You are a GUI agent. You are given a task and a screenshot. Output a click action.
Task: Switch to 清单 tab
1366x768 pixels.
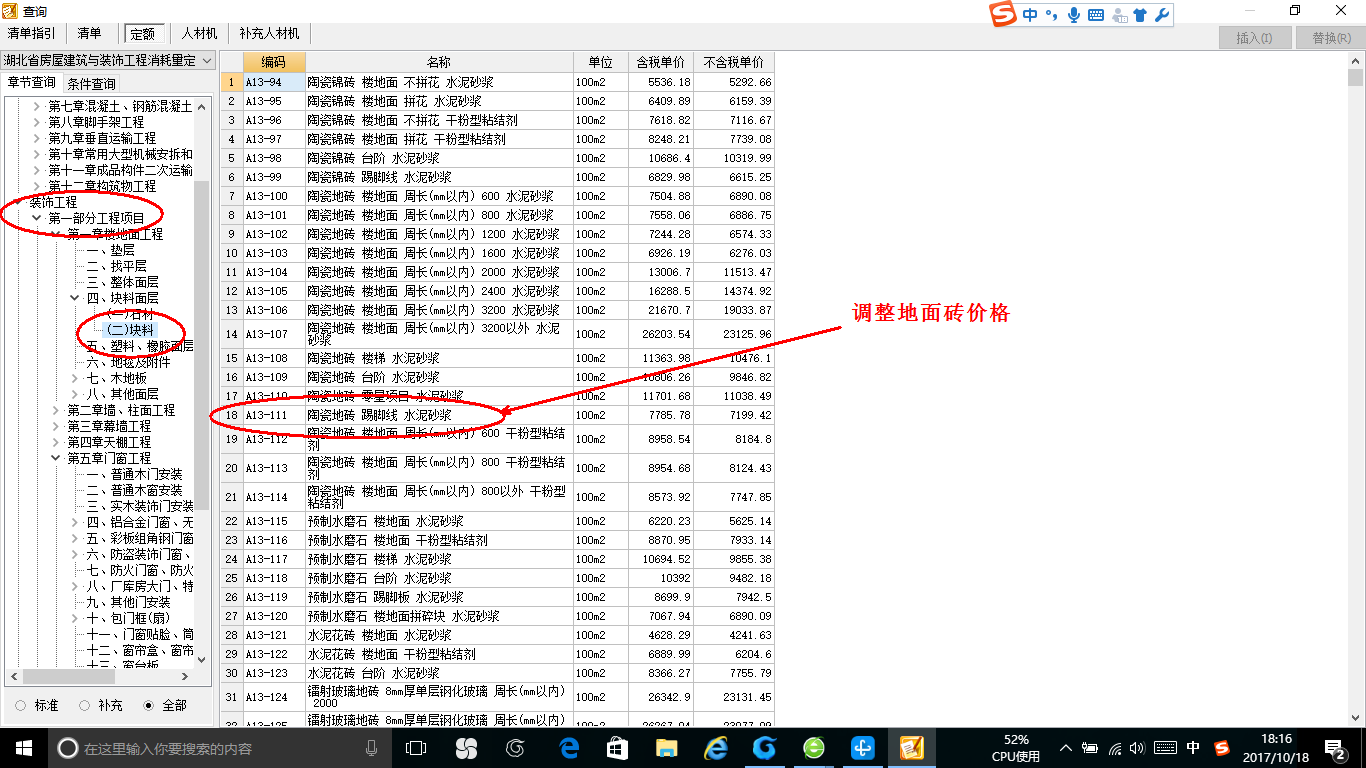[x=90, y=34]
